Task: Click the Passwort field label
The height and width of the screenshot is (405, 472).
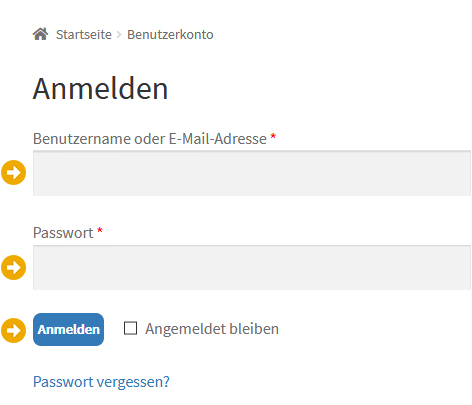Action: pos(63,233)
